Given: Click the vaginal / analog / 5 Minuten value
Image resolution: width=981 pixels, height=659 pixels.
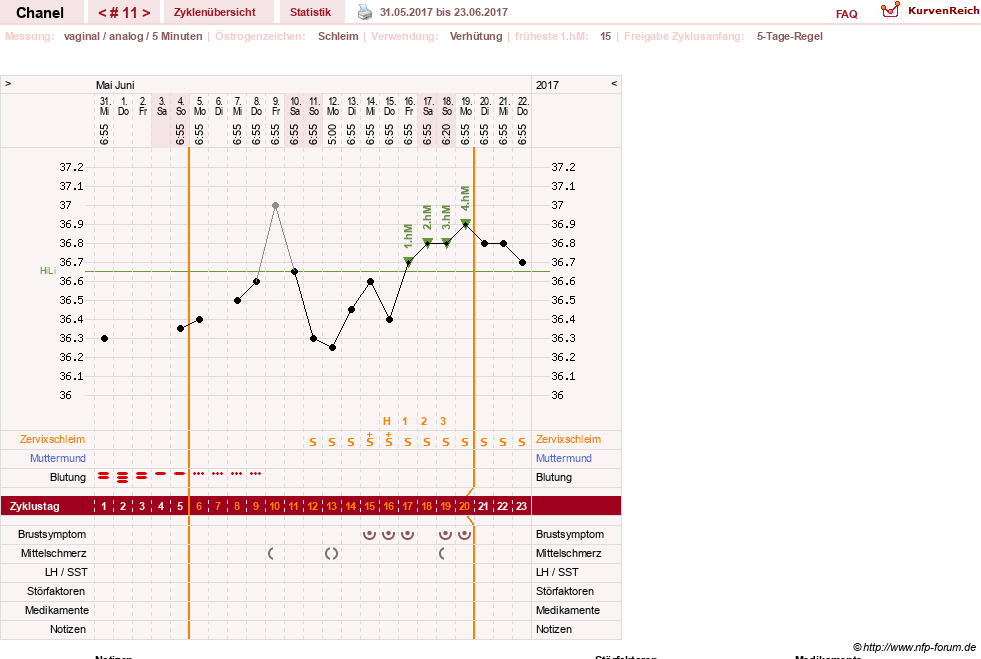Looking at the screenshot, I should click(133, 36).
